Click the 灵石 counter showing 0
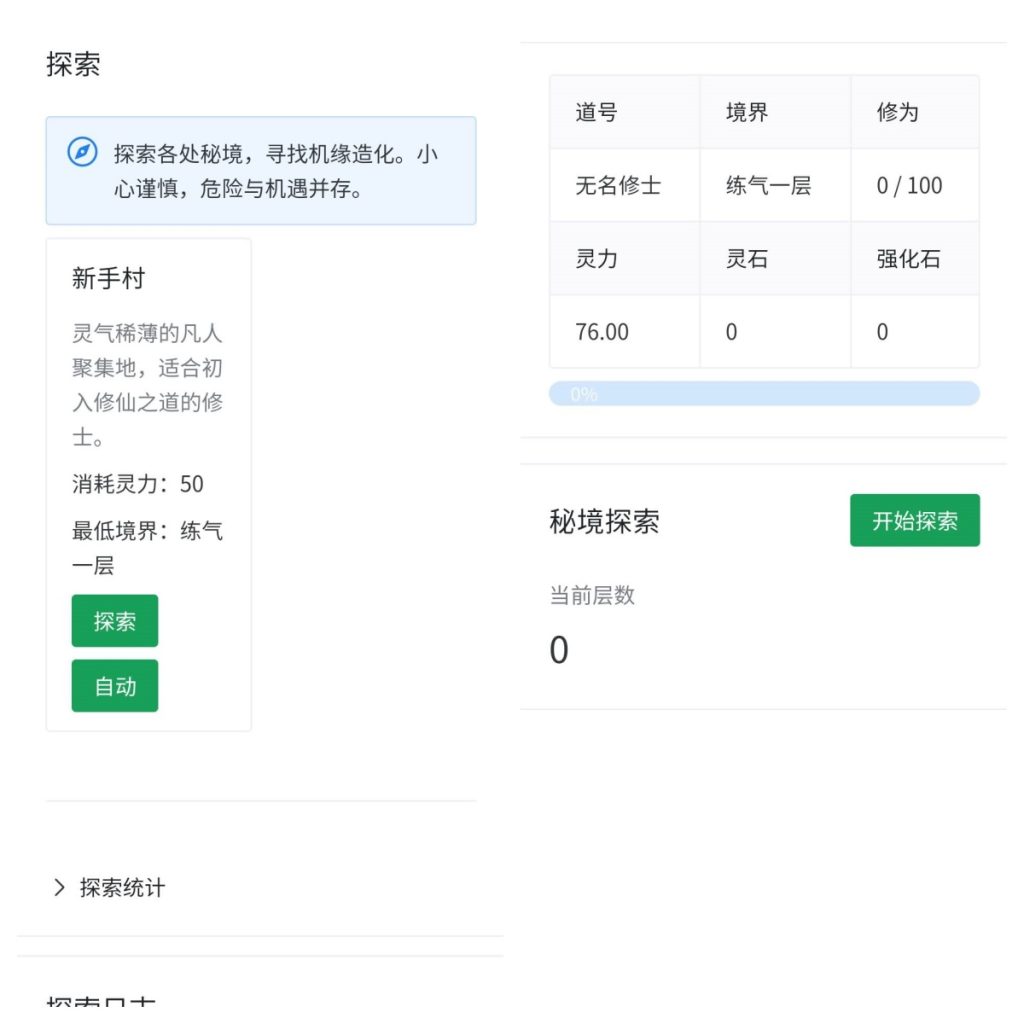Viewport: 1024px width, 1024px height. (730, 332)
